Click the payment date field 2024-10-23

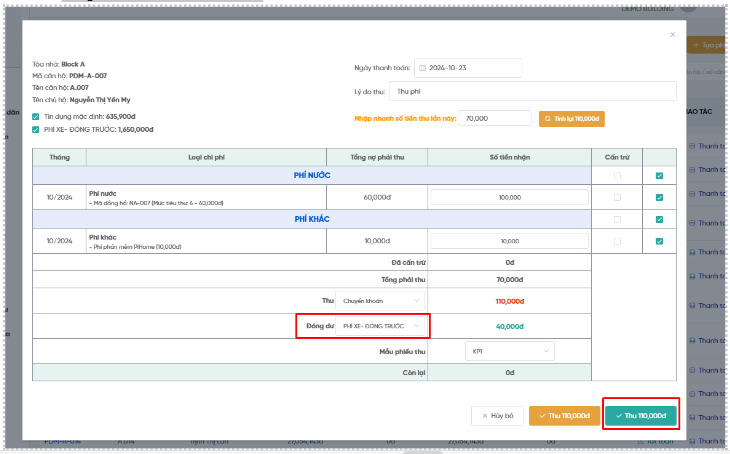(468, 68)
